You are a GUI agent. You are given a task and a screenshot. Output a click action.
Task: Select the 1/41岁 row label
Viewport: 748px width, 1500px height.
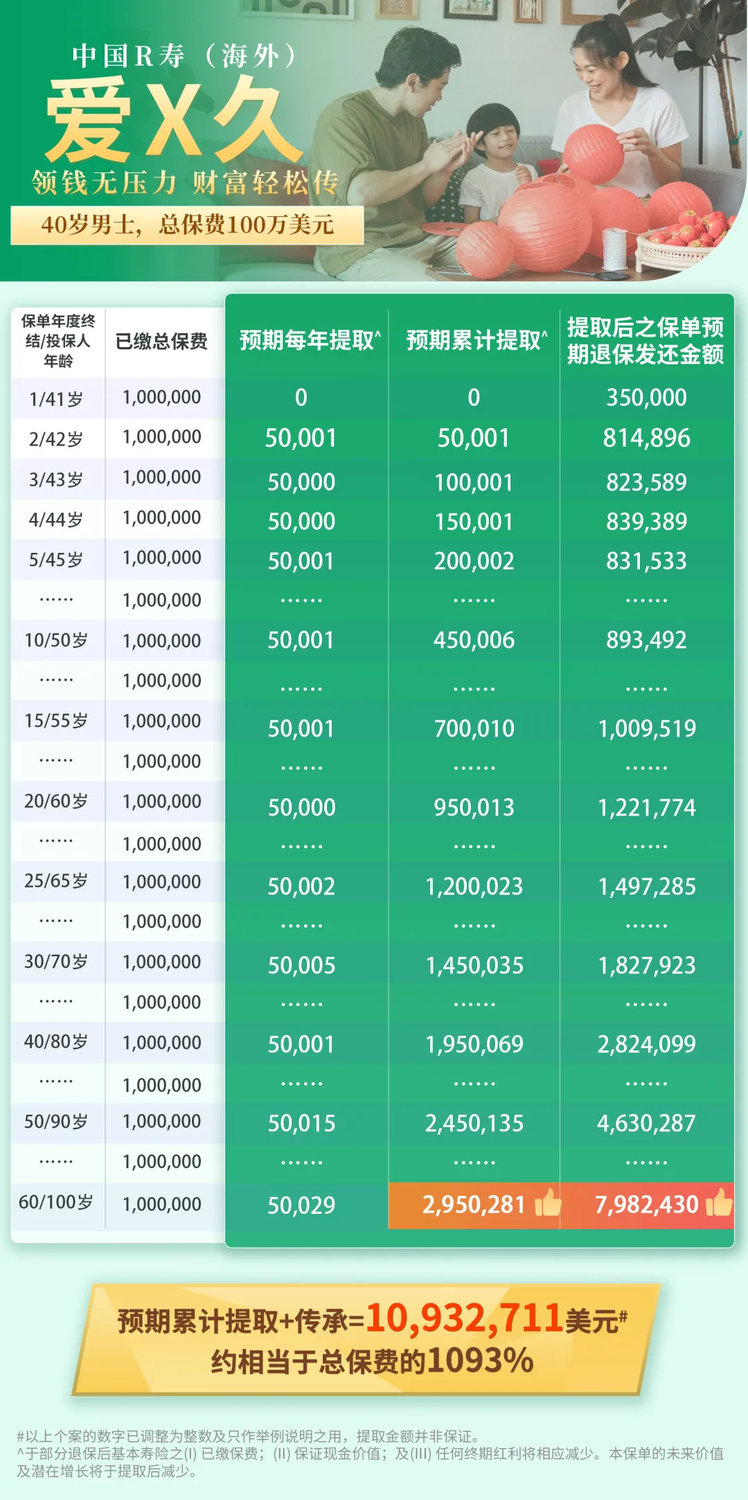(x=57, y=399)
